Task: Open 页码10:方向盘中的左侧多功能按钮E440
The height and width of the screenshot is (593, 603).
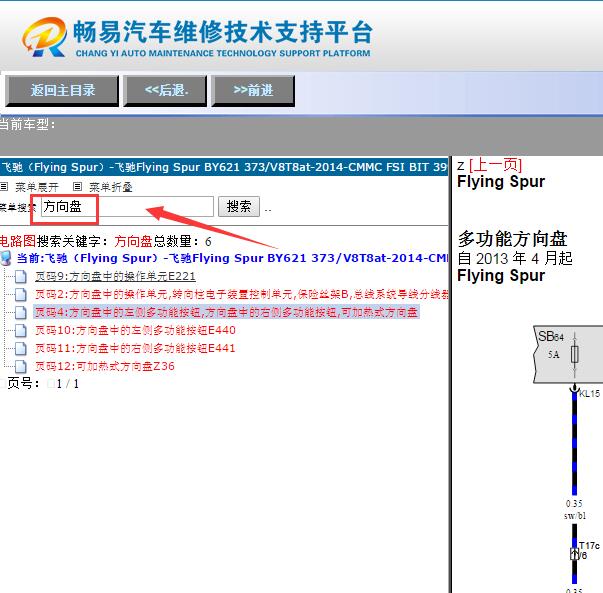Action: [x=135, y=330]
